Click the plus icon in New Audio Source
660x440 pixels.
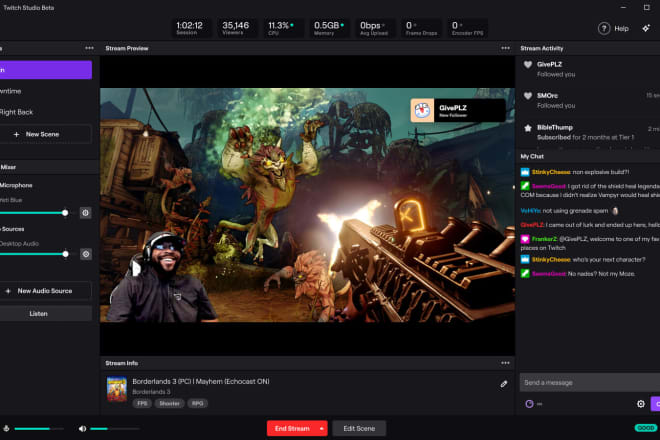8,291
